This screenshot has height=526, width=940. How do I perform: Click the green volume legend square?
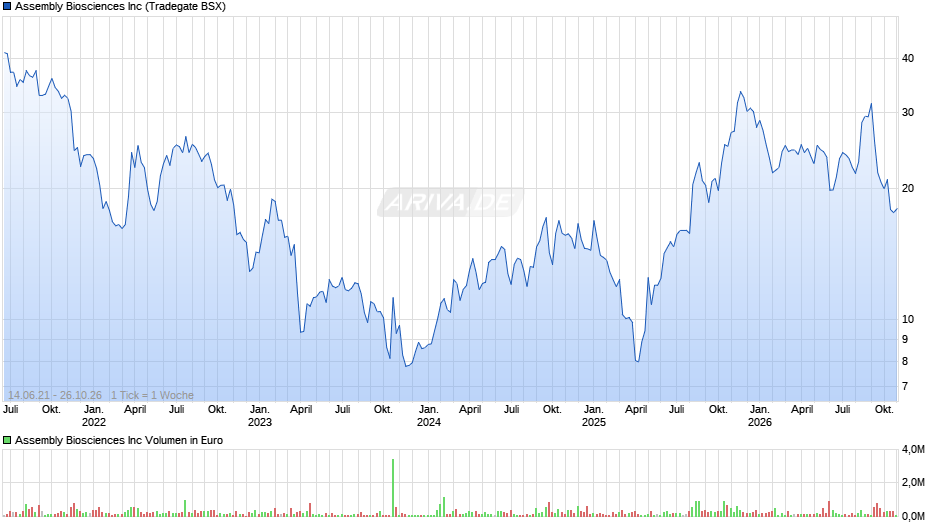(x=7, y=440)
